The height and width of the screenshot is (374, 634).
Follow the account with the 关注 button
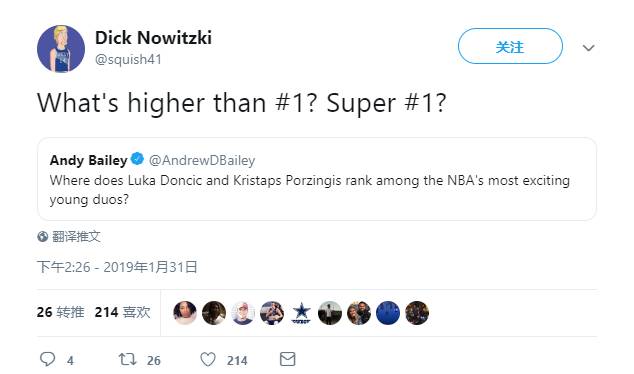(510, 46)
